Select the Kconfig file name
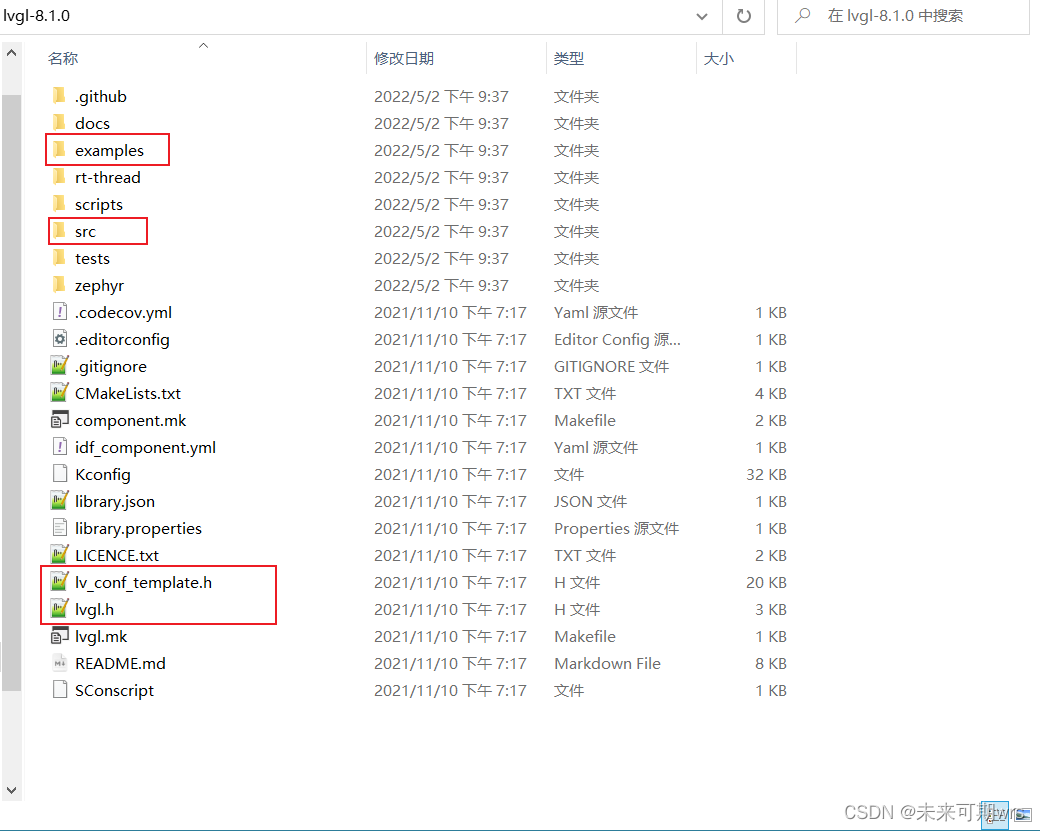The image size is (1040, 831). (103, 474)
